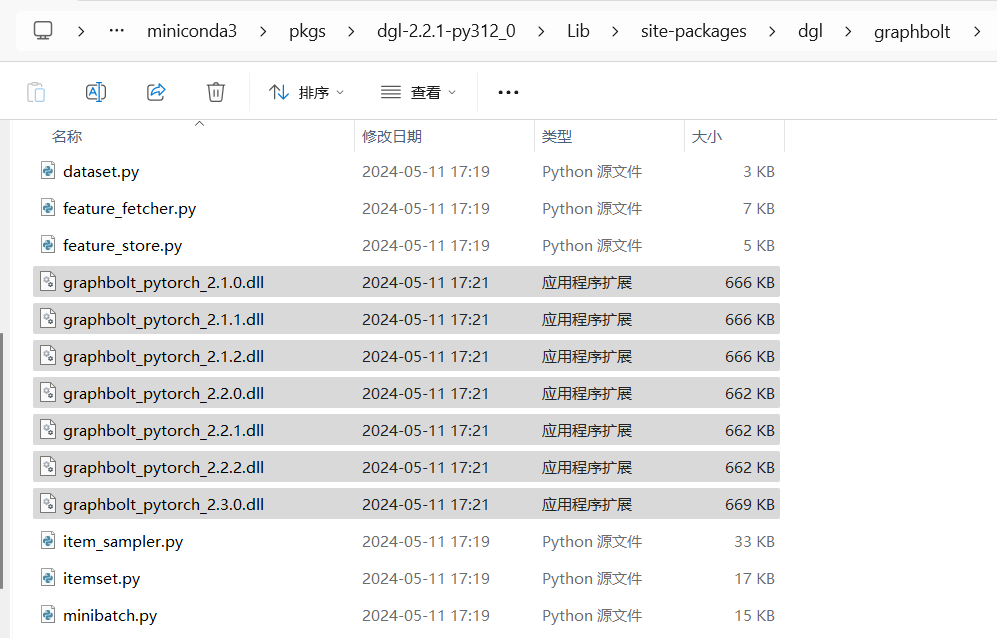Click the graphbolt_pytorch_2.3.0.dll file icon
The width and height of the screenshot is (997, 638).
[x=48, y=503]
